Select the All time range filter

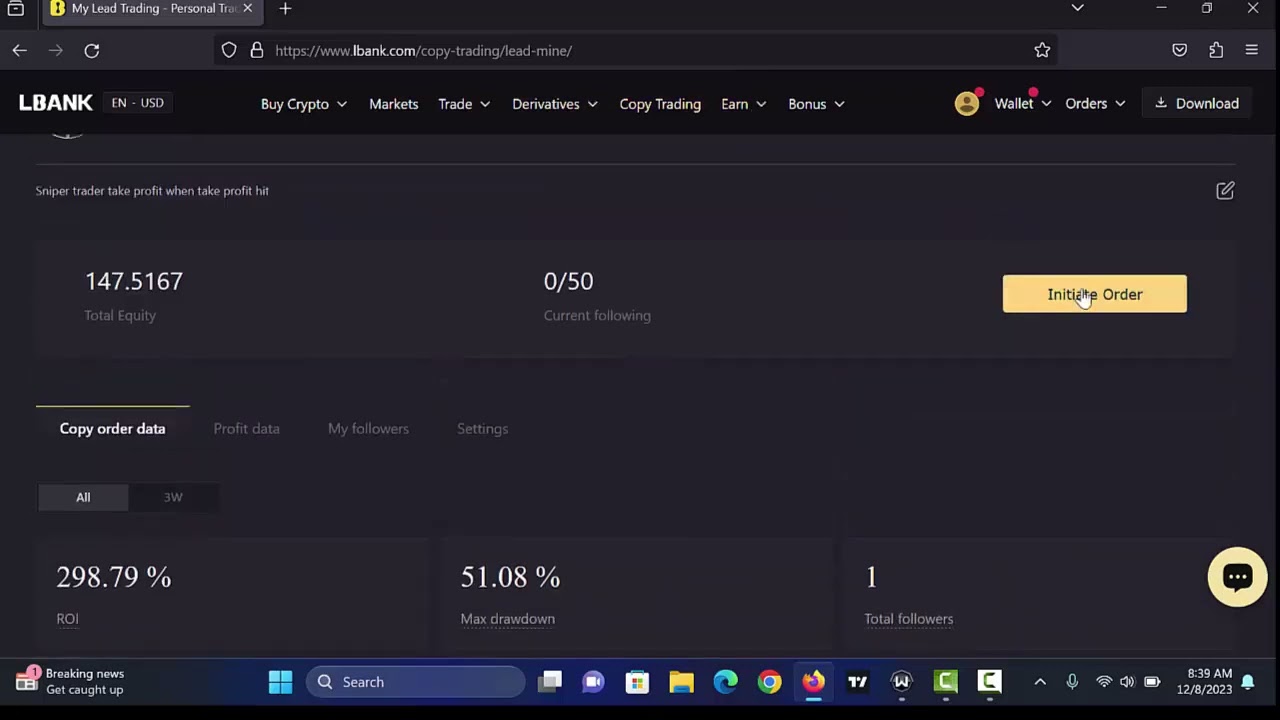click(83, 497)
